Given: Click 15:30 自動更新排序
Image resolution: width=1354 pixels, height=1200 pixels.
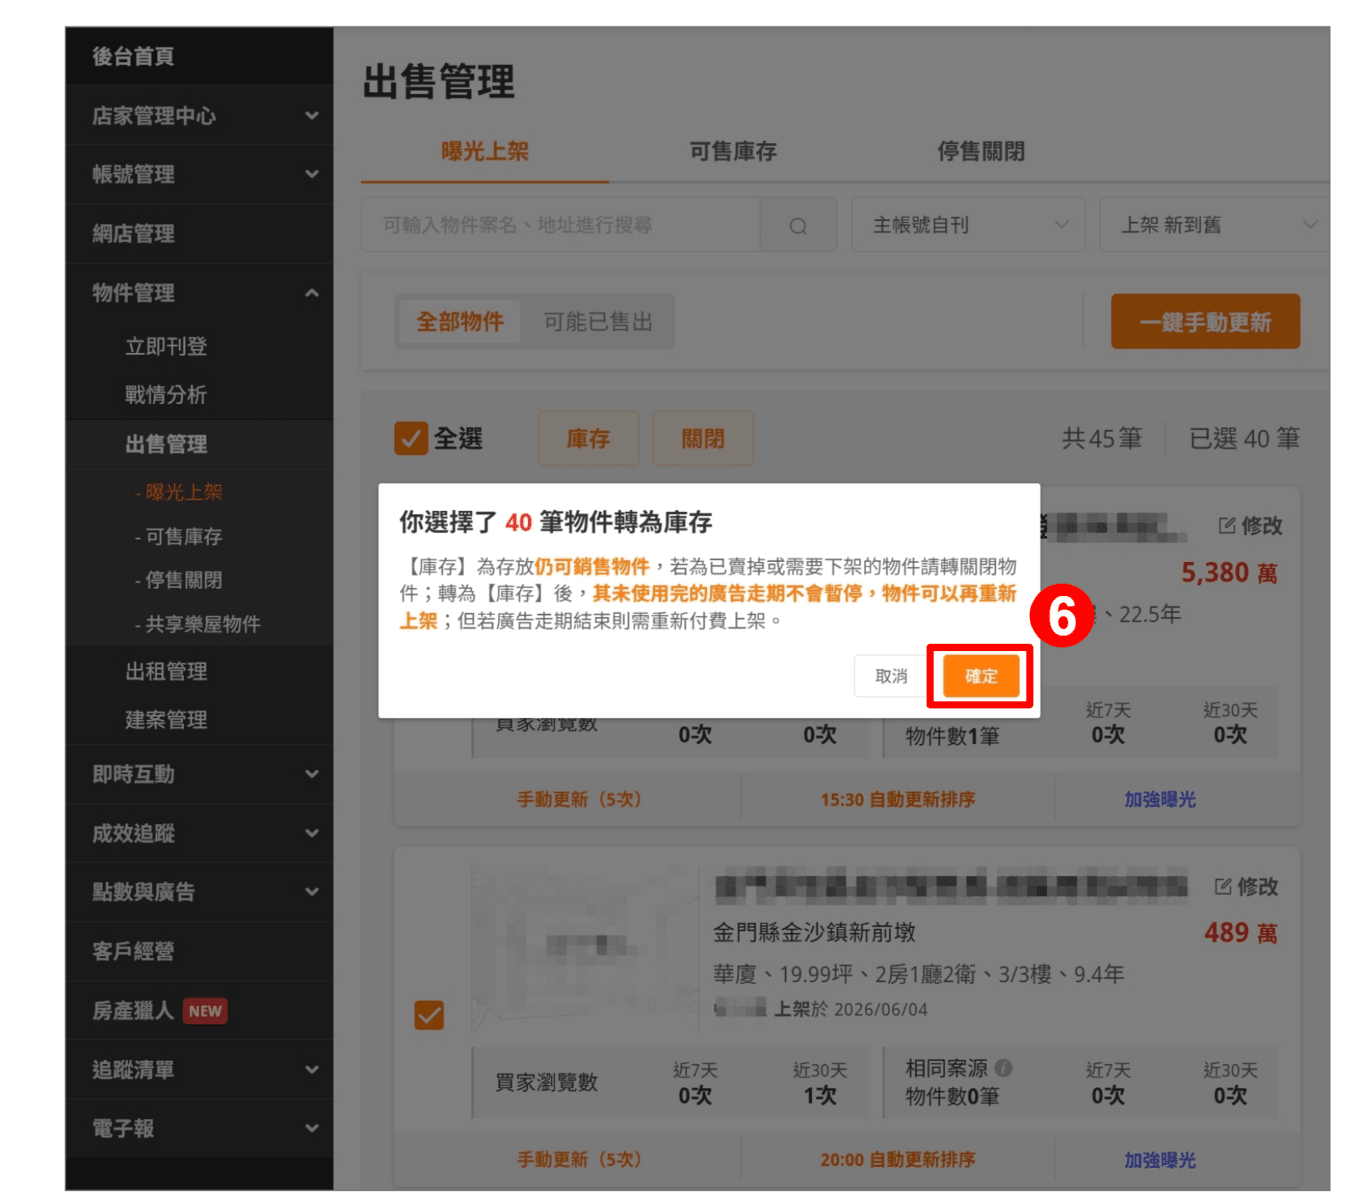Looking at the screenshot, I should pyautogui.click(x=898, y=799).
